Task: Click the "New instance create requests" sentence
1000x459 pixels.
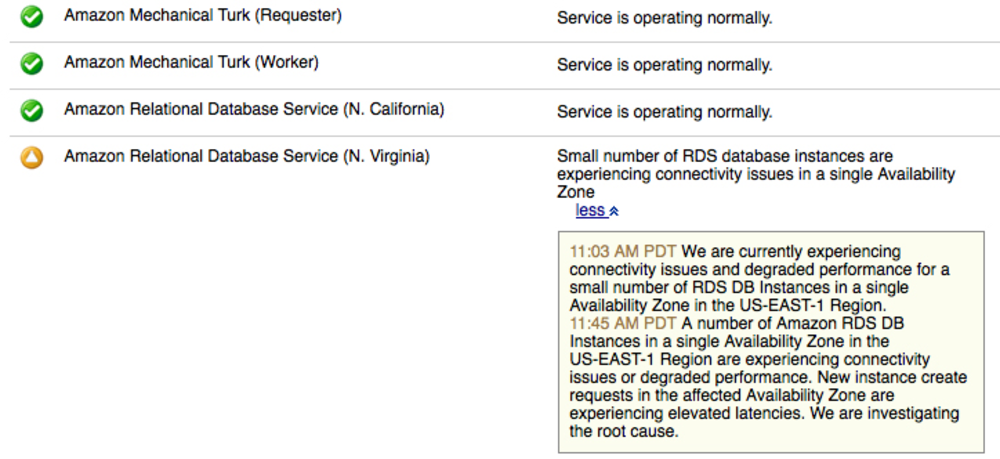Action: tap(768, 395)
